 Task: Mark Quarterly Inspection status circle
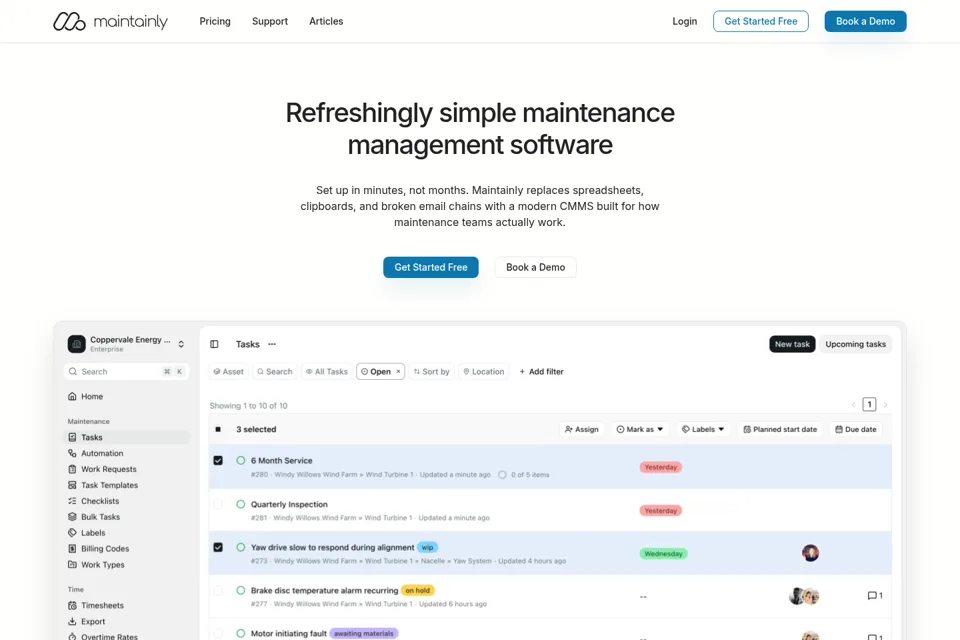coord(241,504)
